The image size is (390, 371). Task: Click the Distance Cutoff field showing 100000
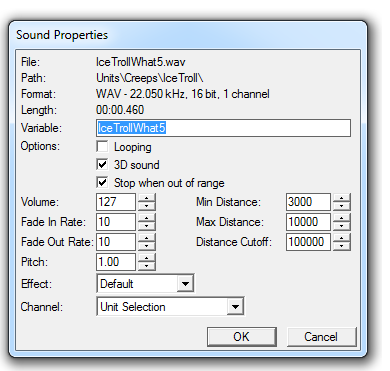click(308, 242)
